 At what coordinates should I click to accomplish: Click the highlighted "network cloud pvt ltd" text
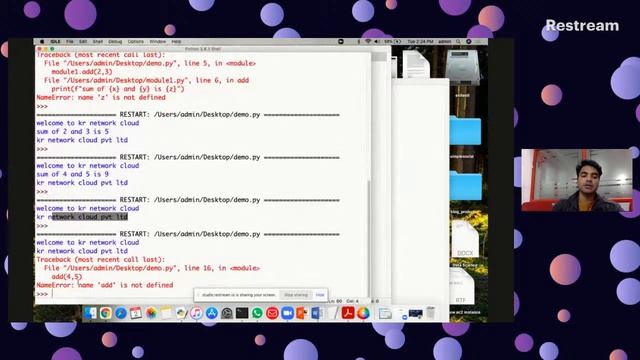pyautogui.click(x=90, y=217)
